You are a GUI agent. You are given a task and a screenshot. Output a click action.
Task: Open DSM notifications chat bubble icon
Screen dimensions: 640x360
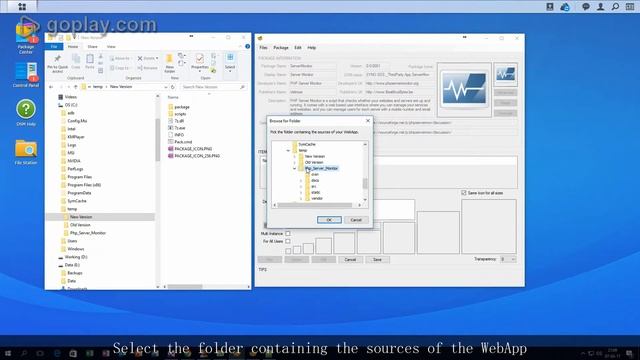click(x=586, y=7)
